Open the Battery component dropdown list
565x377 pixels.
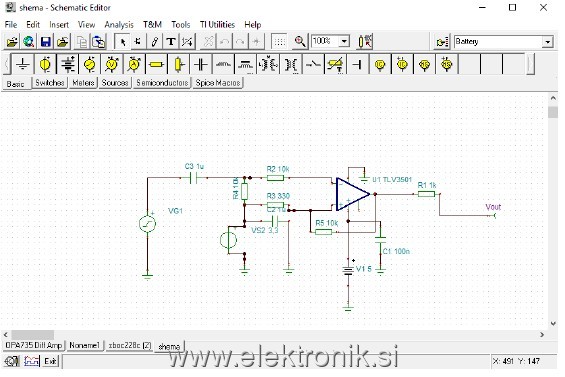tap(547, 42)
